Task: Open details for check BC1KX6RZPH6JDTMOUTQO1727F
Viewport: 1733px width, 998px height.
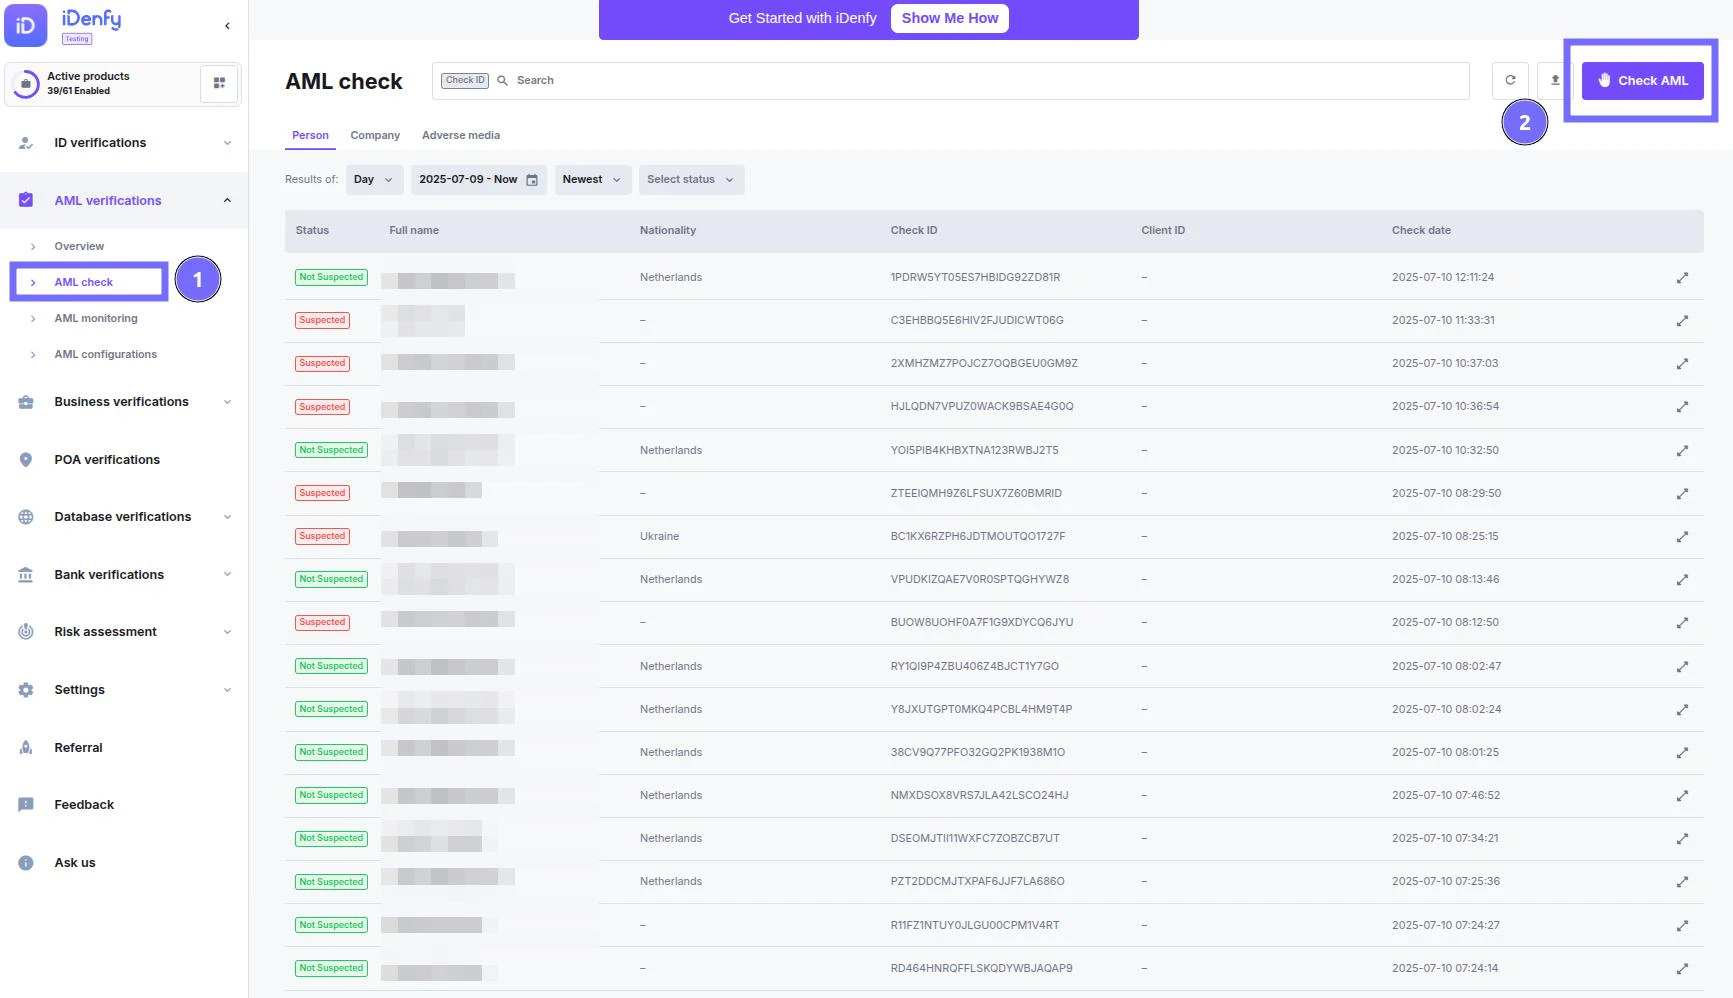Action: (x=1682, y=537)
